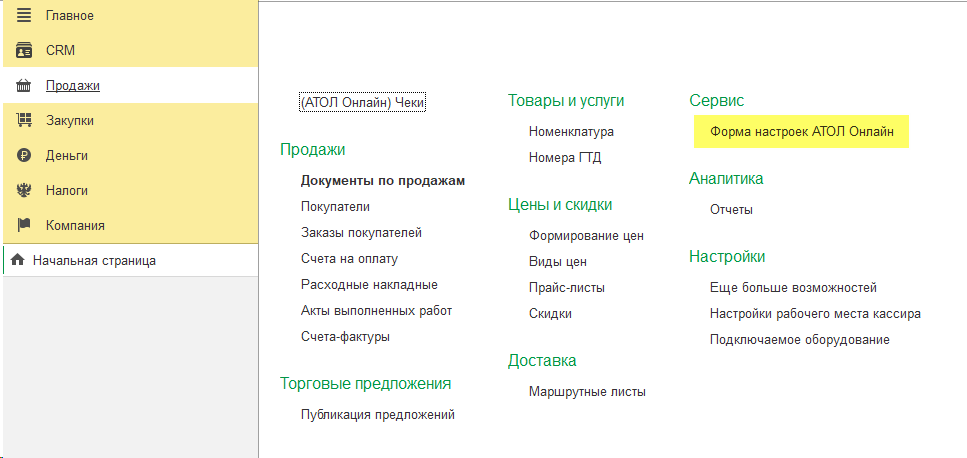Open the Покупатели list
Screen dimensions: 967x458
click(335, 207)
